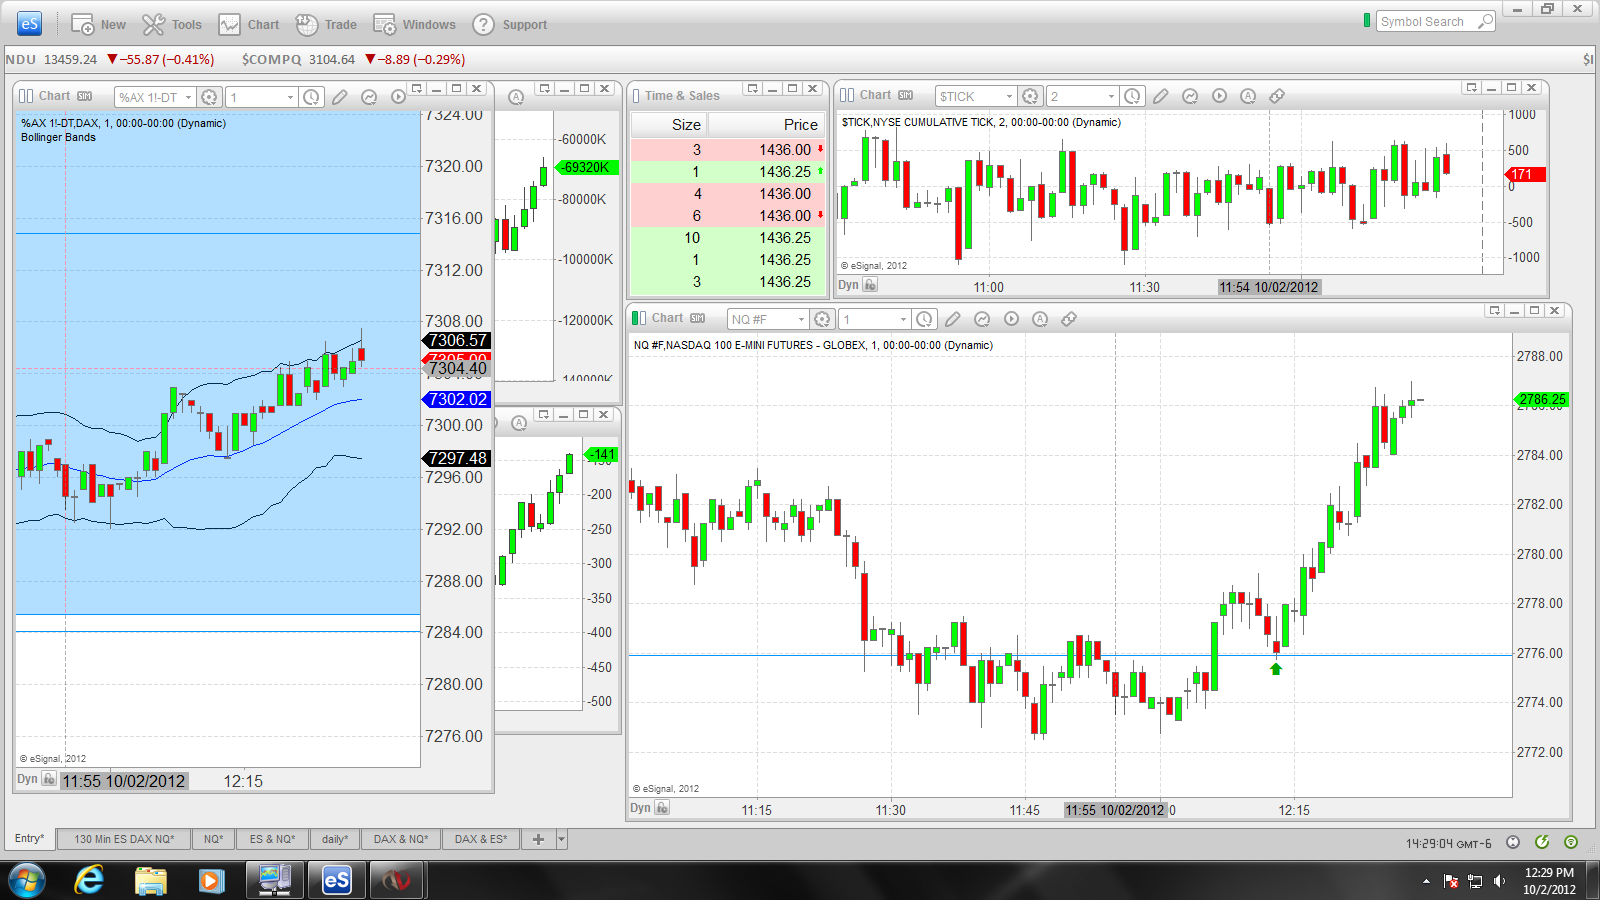1600x900 pixels.
Task: Open the eSignal application logo menu
Action: (x=30, y=24)
